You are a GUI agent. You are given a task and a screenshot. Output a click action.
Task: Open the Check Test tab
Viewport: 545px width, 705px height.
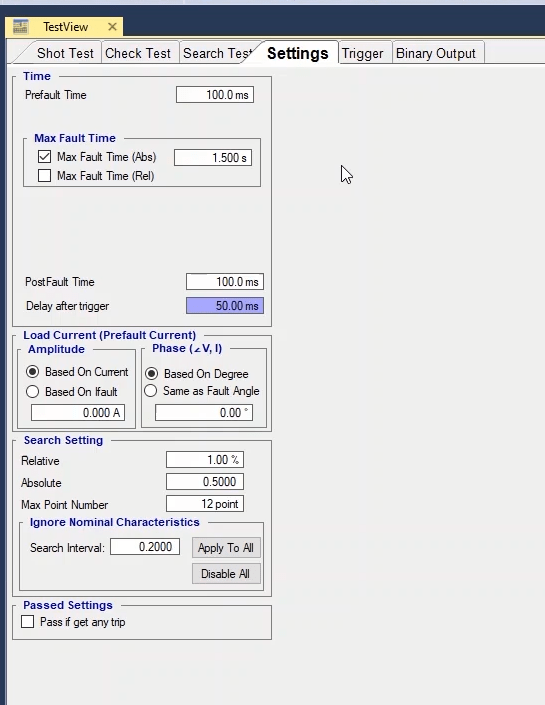point(138,53)
